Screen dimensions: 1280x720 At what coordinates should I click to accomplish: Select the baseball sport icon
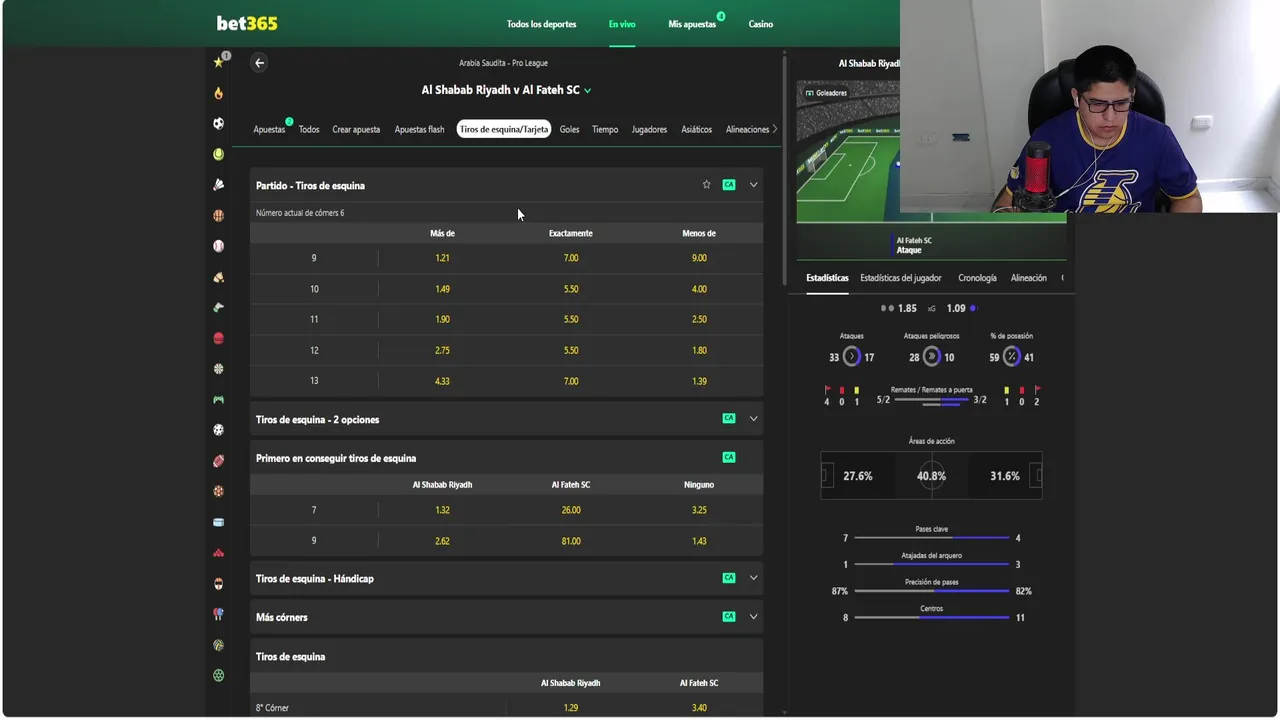click(218, 246)
